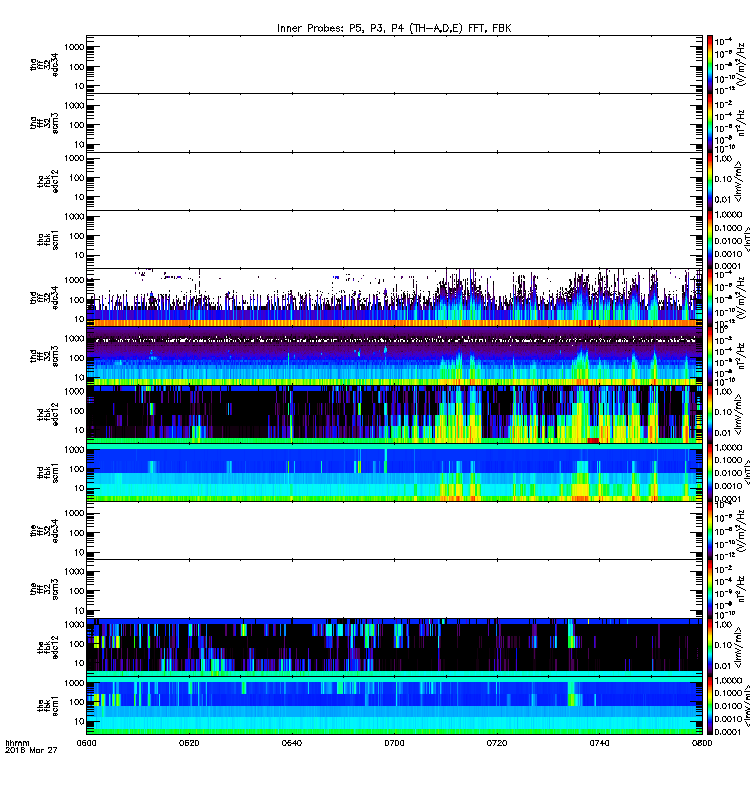Click inside the the fbk edc12 spectrogram
The height and width of the screenshot is (800, 750).
[394, 647]
